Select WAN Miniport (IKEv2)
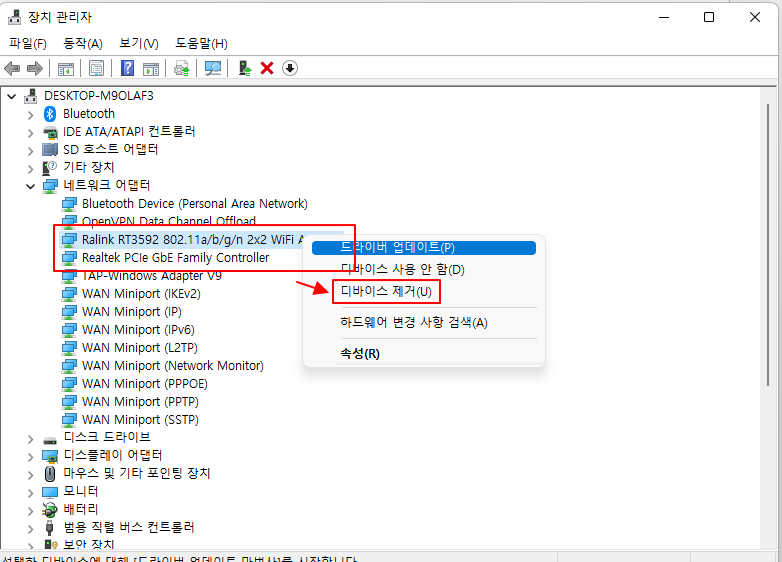Viewport: 782px width, 562px height. [141, 294]
